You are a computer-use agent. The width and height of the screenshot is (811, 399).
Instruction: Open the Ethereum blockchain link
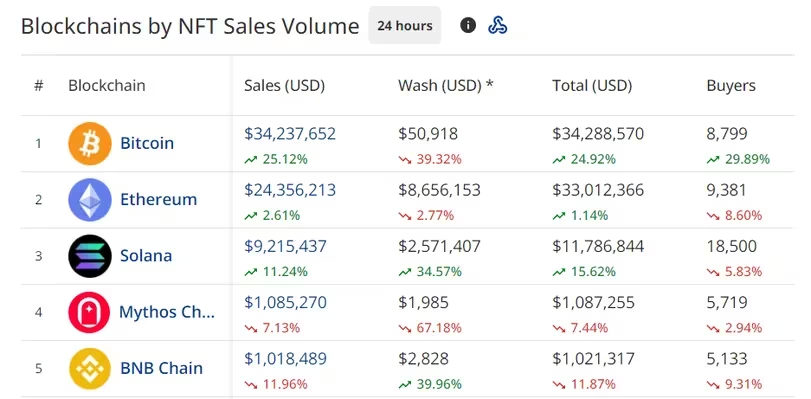[158, 199]
